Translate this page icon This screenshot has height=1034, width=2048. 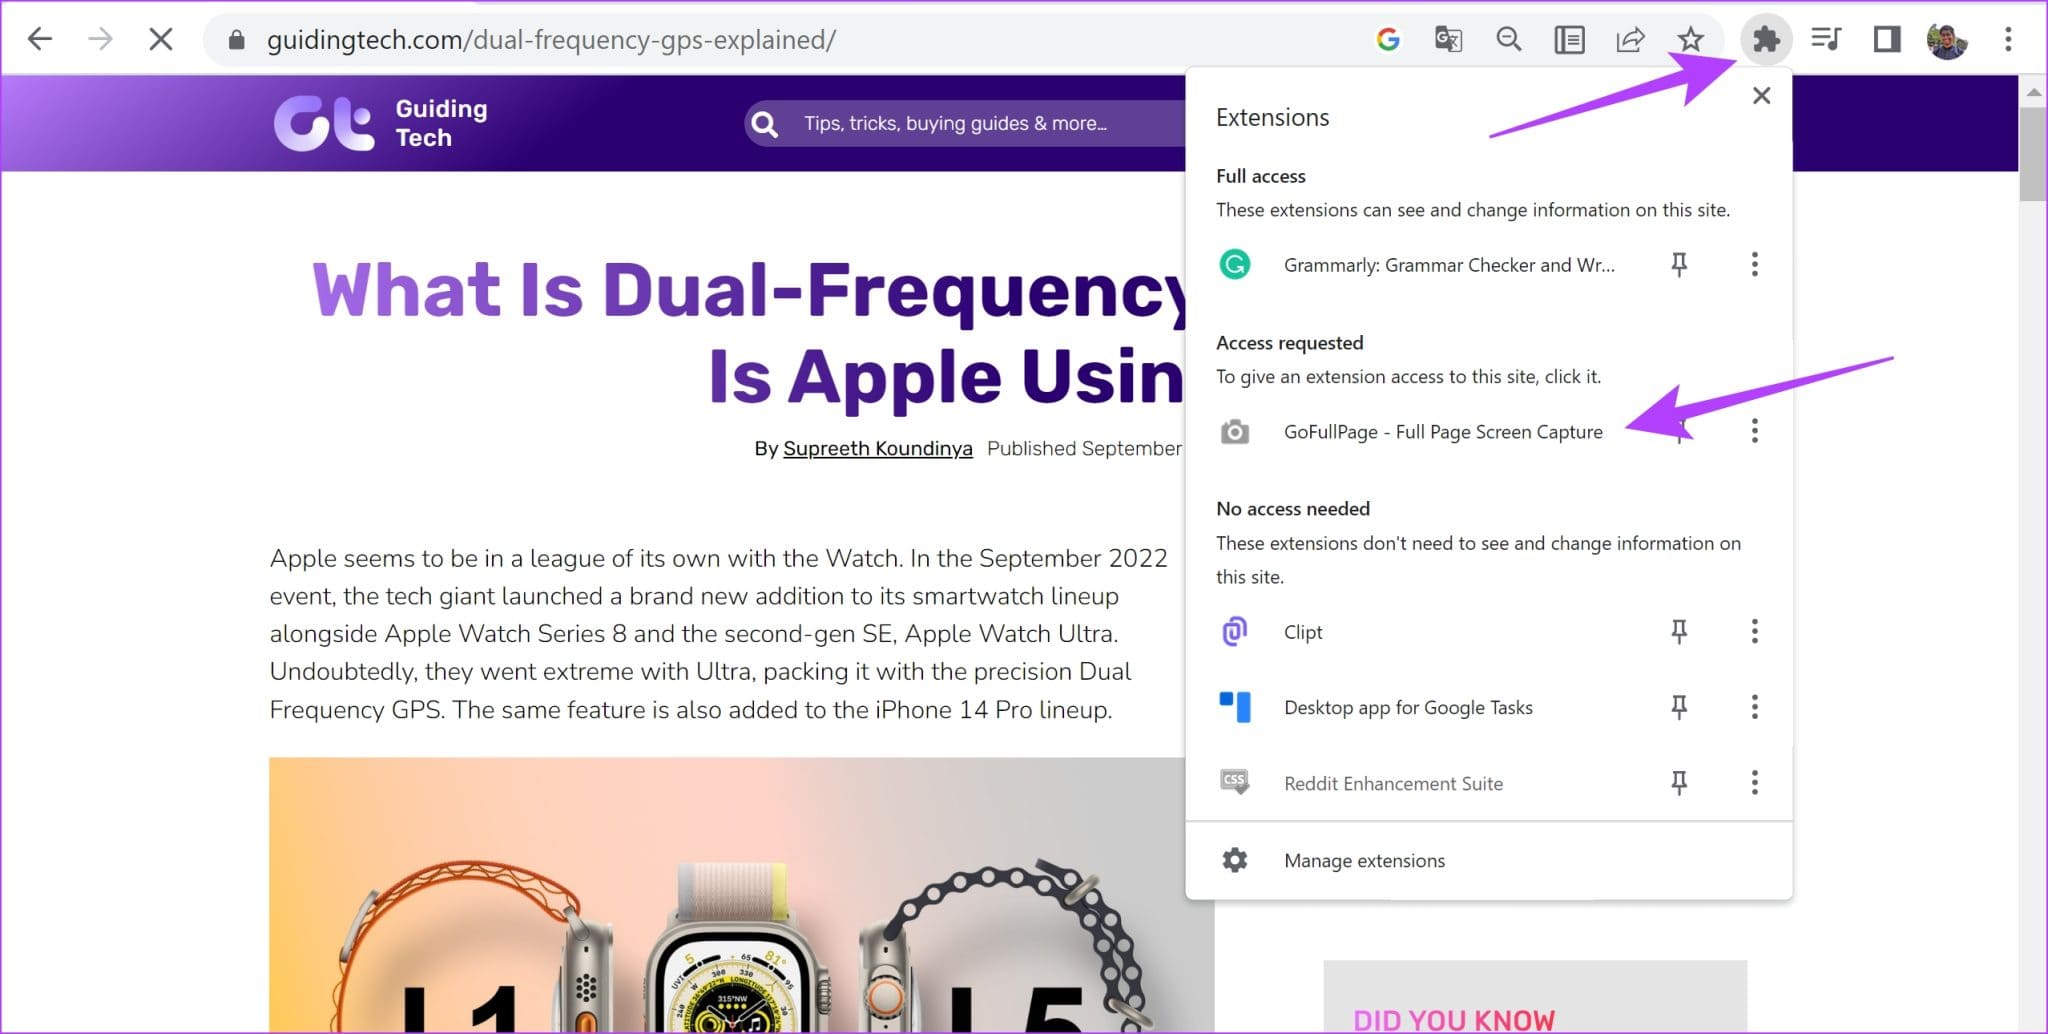coord(1448,40)
